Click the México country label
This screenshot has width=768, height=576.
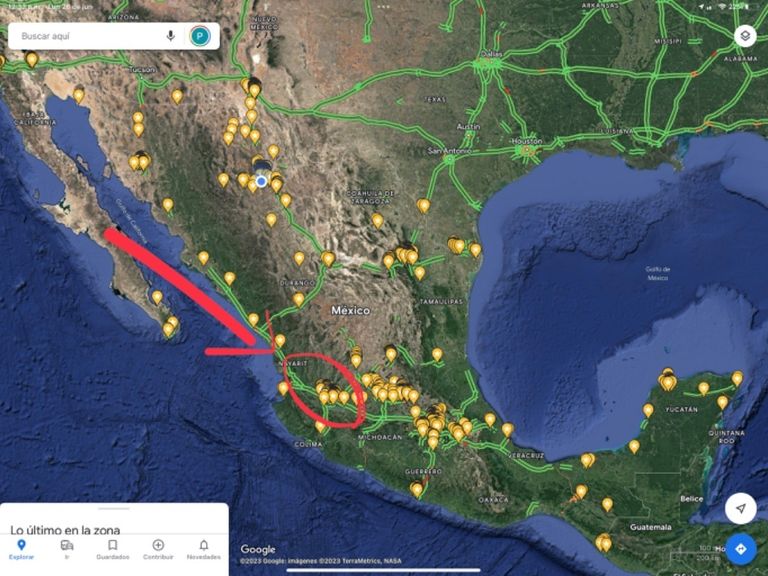pyautogui.click(x=351, y=310)
